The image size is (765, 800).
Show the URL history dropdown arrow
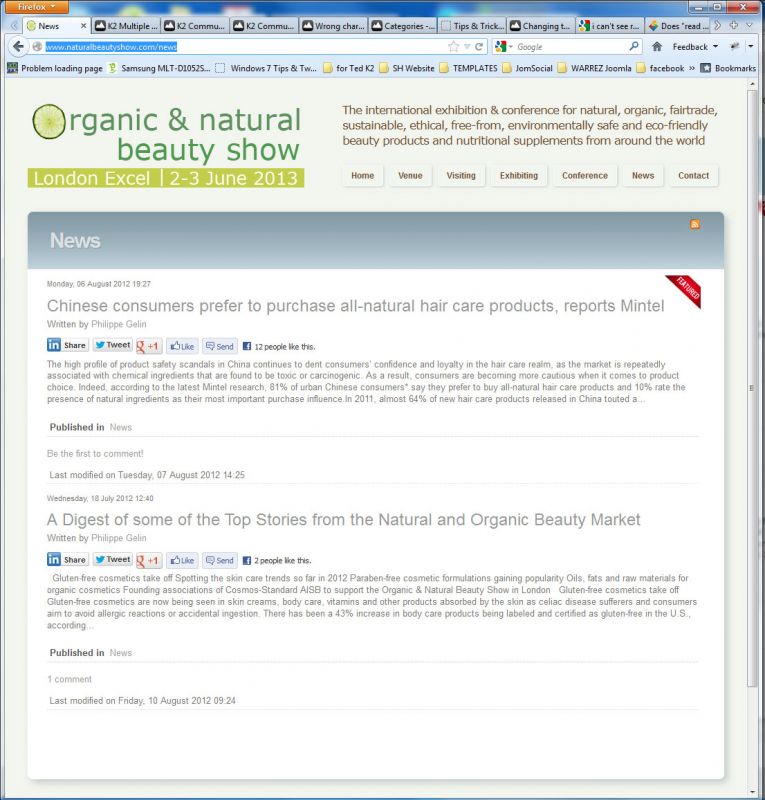467,47
